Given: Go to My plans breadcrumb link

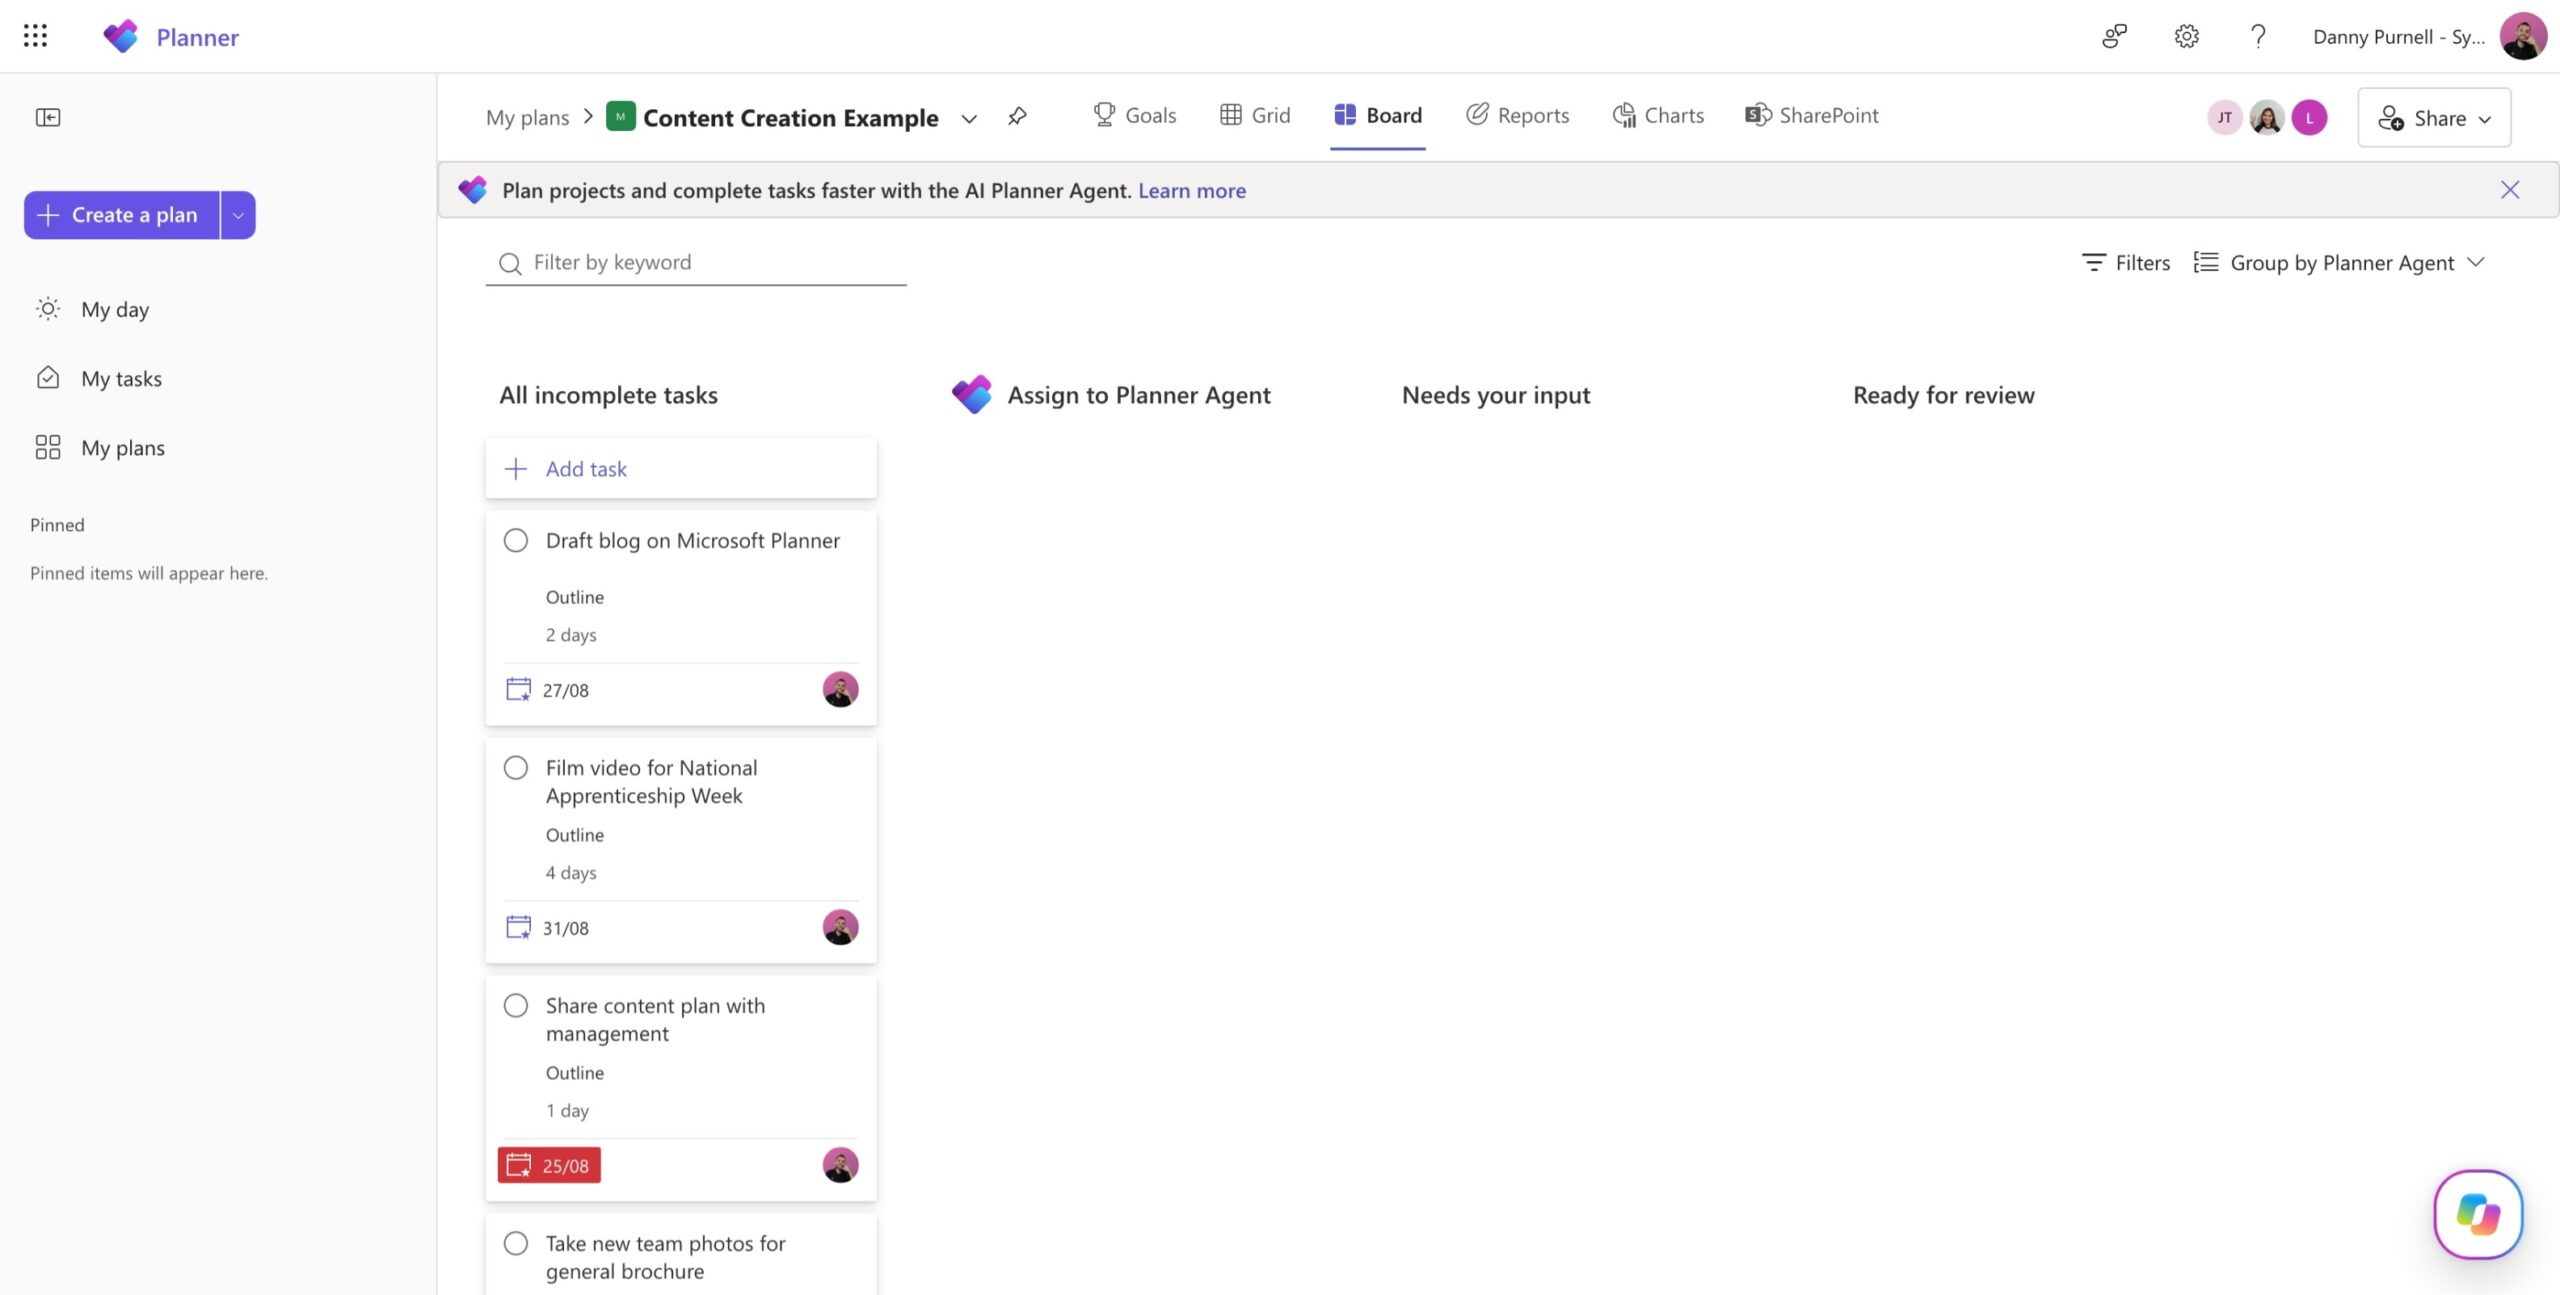Looking at the screenshot, I should [527, 117].
